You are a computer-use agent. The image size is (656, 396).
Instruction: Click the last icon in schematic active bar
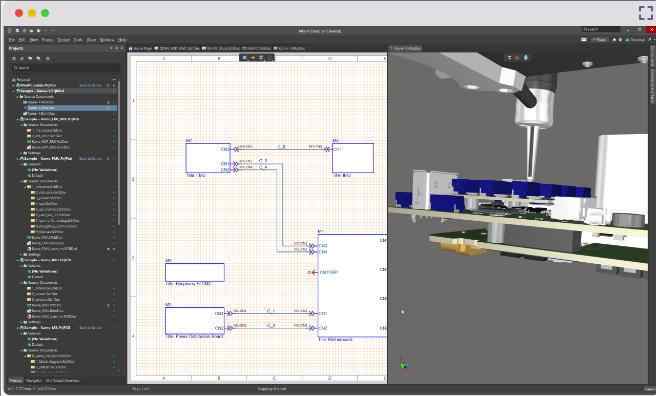[269, 58]
